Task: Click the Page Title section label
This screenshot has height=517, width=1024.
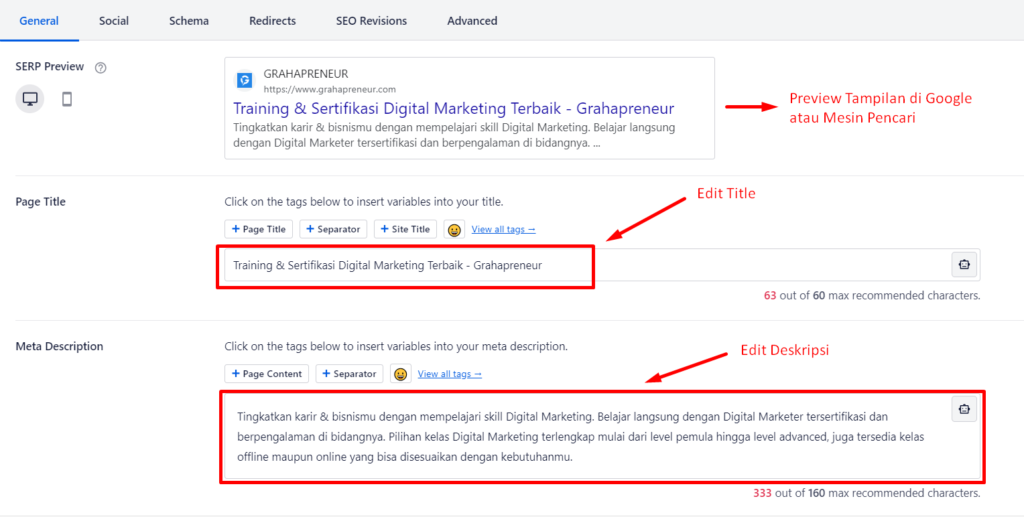Action: pos(40,201)
